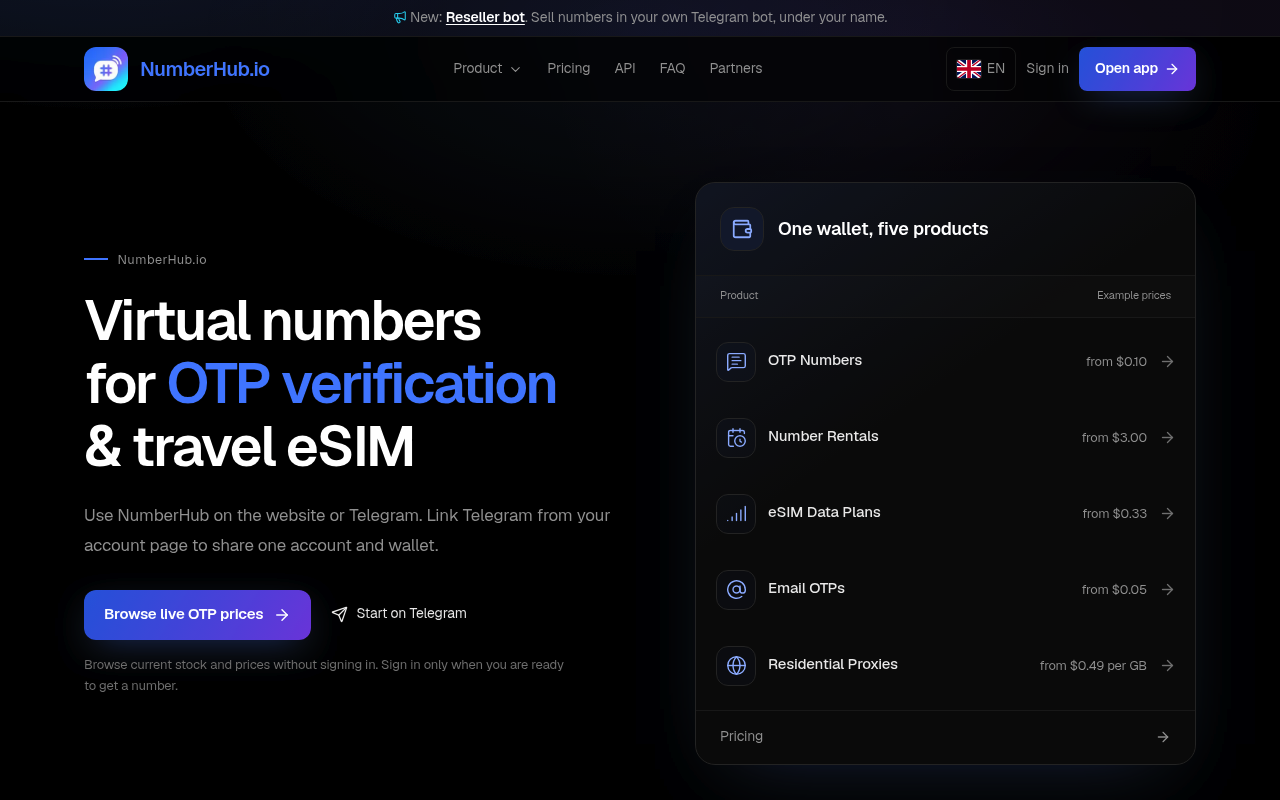Click the Residential Proxies globe icon

(x=736, y=666)
